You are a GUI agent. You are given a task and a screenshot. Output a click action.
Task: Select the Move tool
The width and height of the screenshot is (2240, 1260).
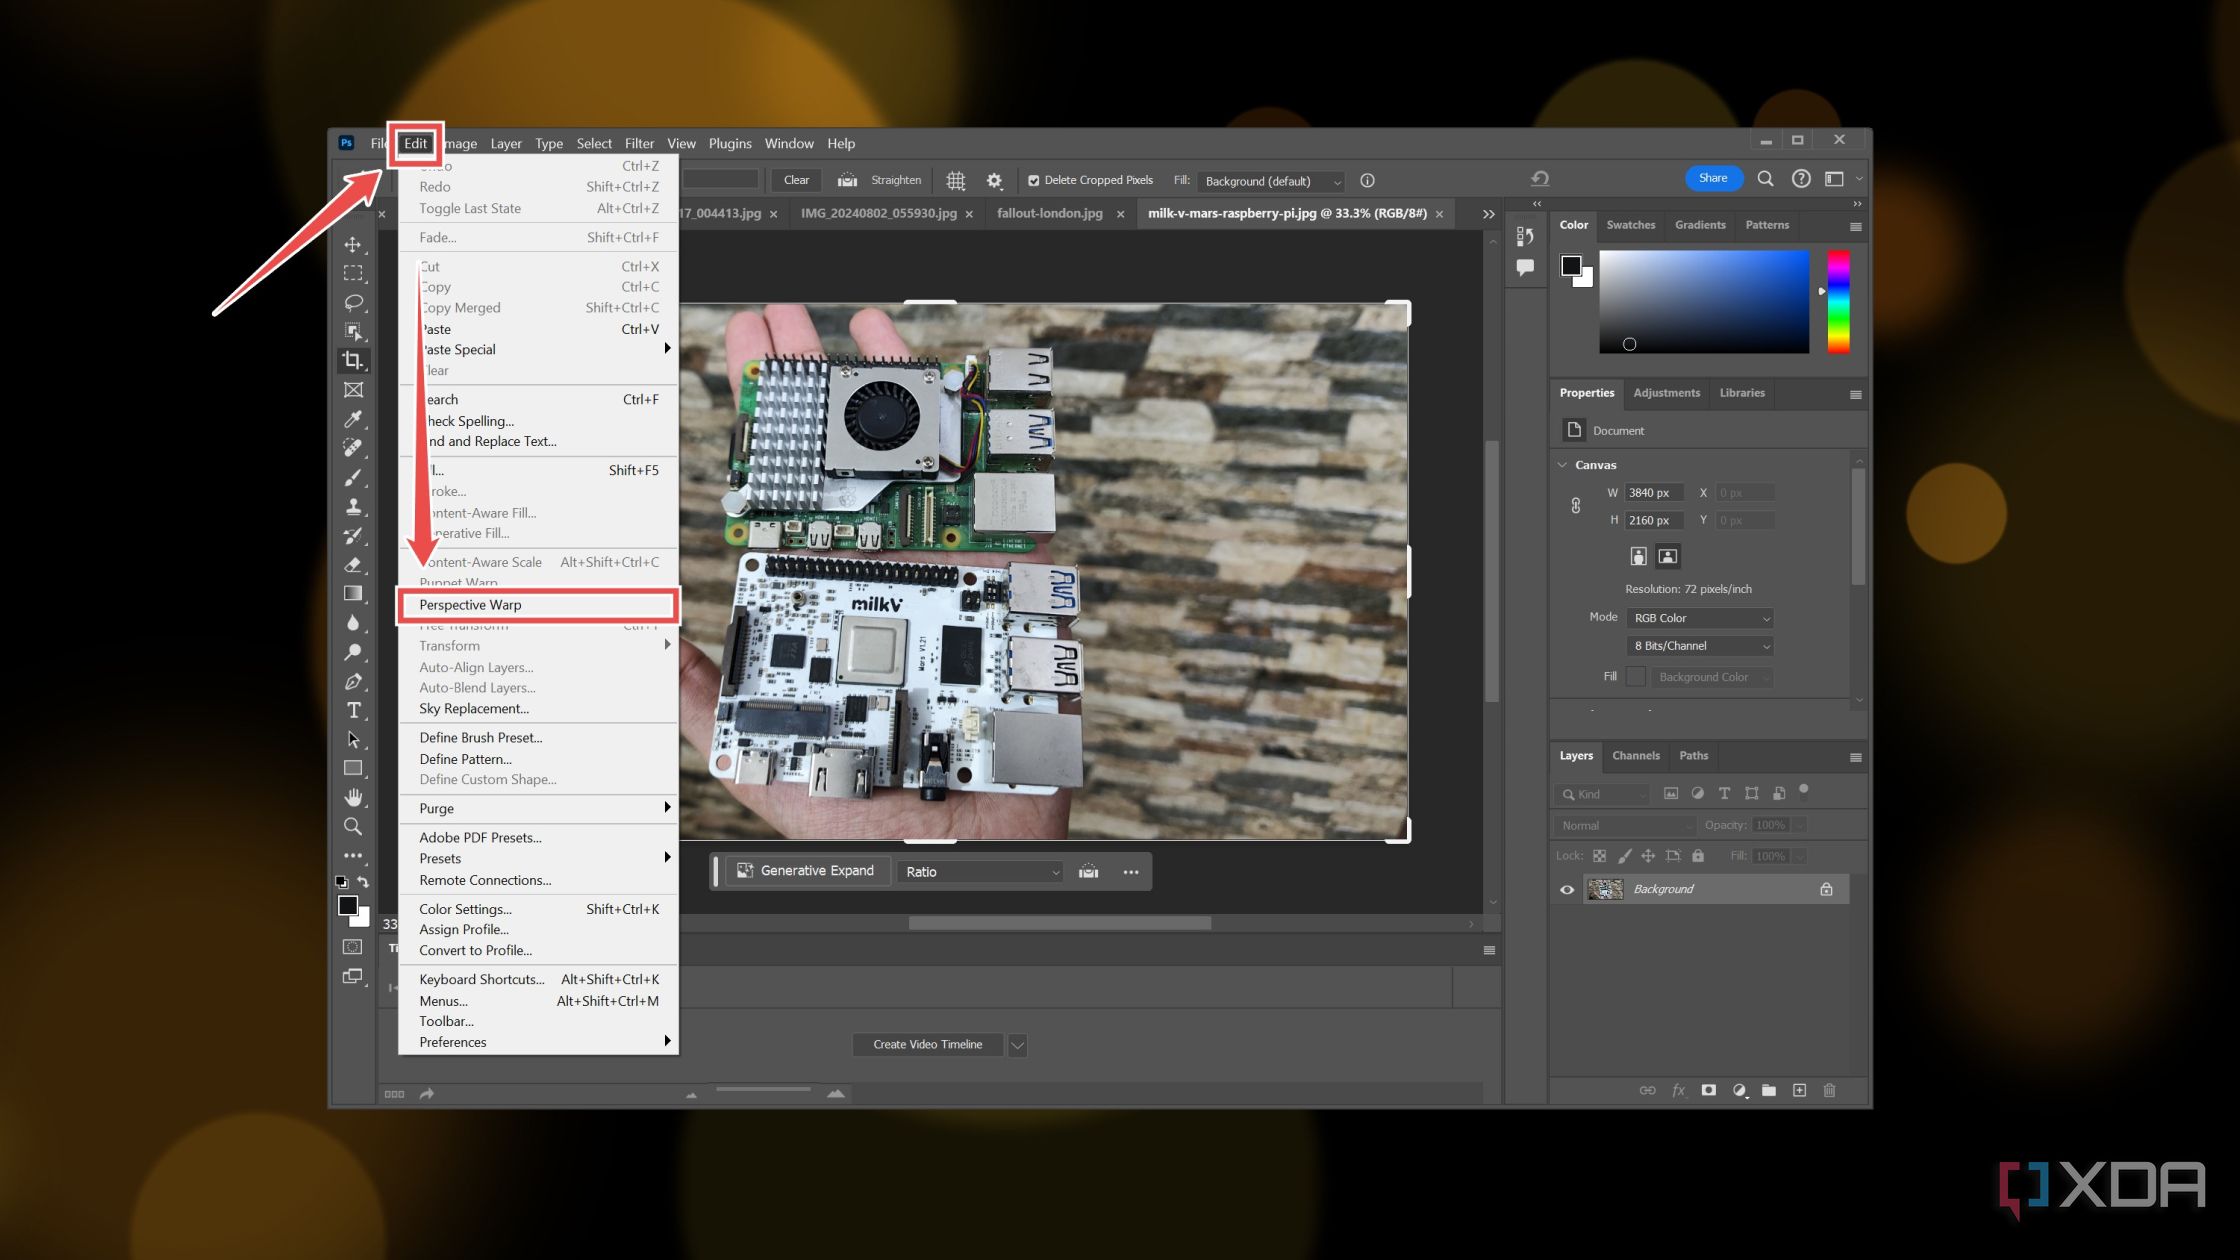click(x=353, y=244)
